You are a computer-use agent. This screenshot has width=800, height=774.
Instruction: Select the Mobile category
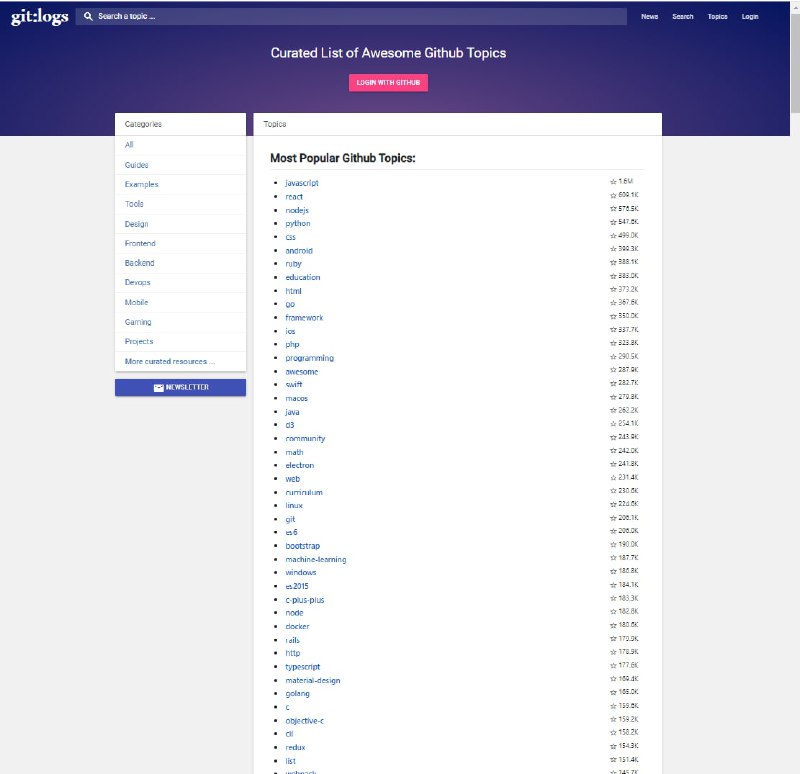(x=180, y=302)
